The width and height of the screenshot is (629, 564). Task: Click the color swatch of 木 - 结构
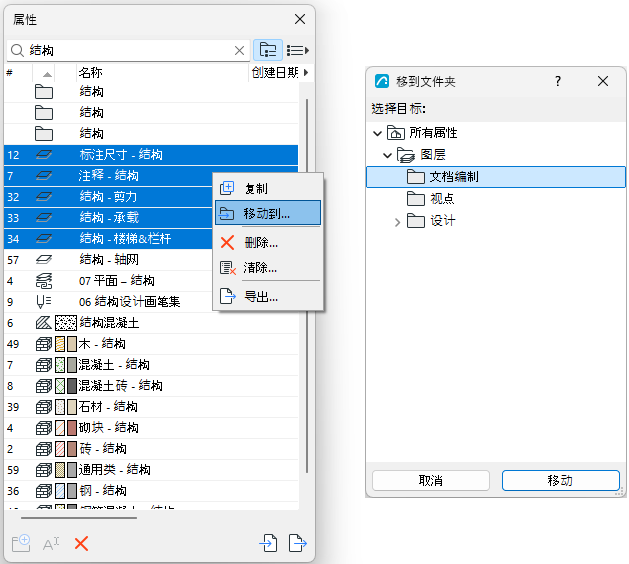[72, 344]
